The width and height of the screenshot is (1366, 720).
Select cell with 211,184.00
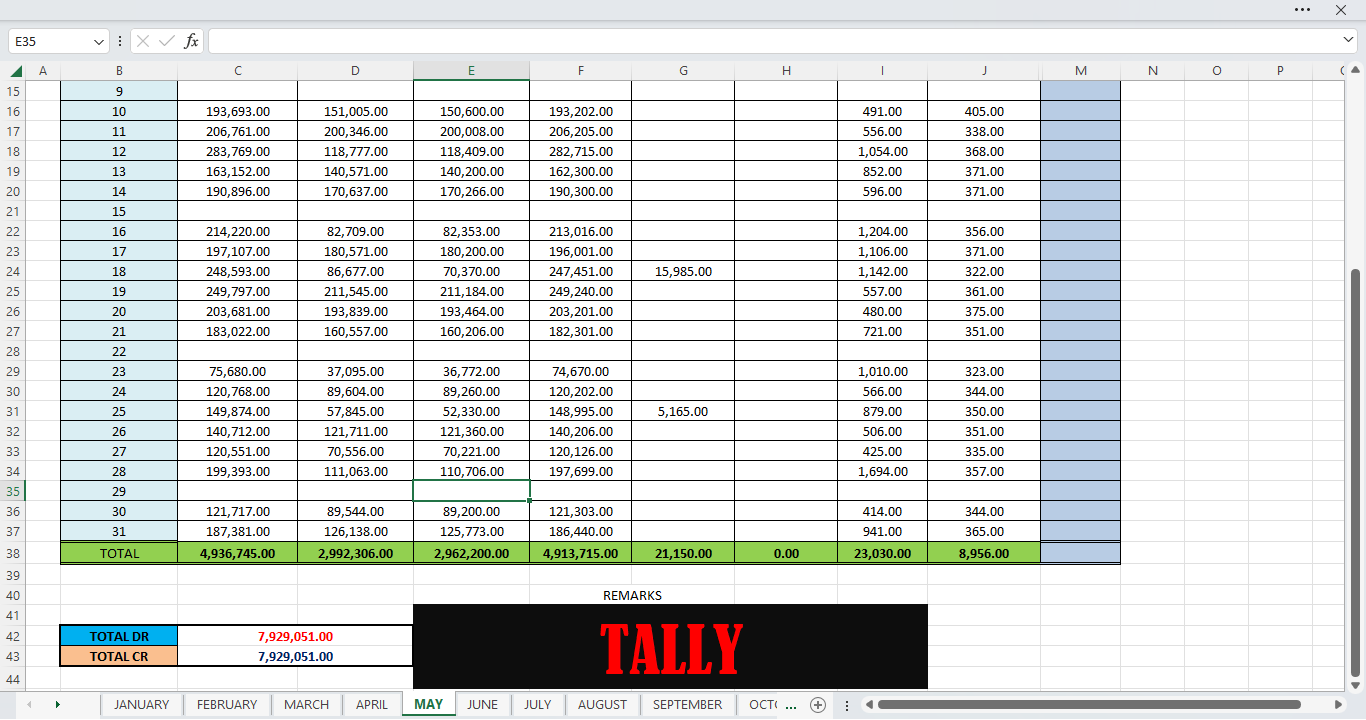pos(471,291)
